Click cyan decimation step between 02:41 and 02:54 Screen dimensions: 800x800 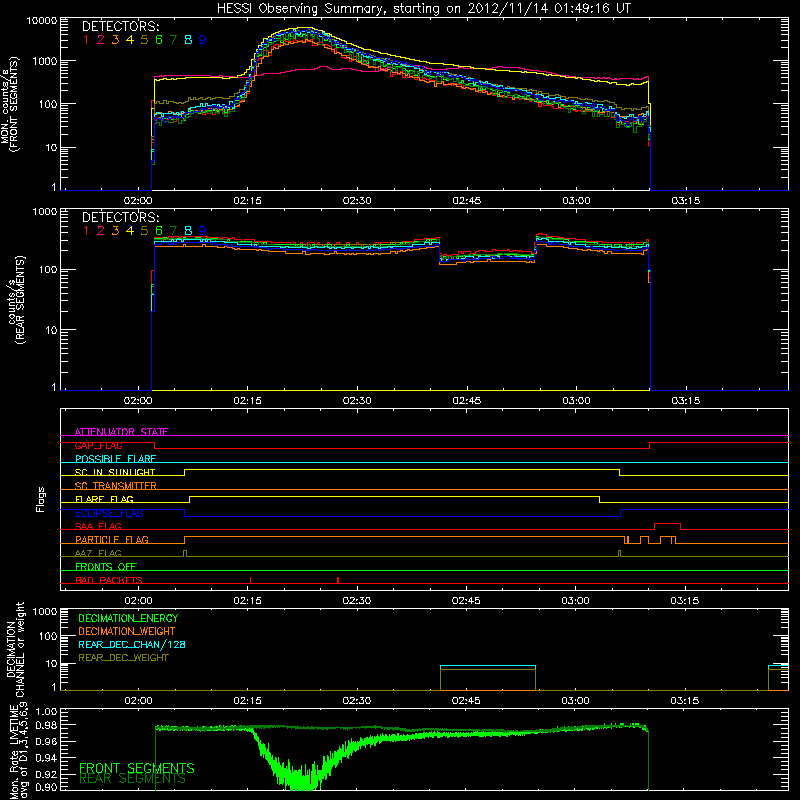[488, 666]
